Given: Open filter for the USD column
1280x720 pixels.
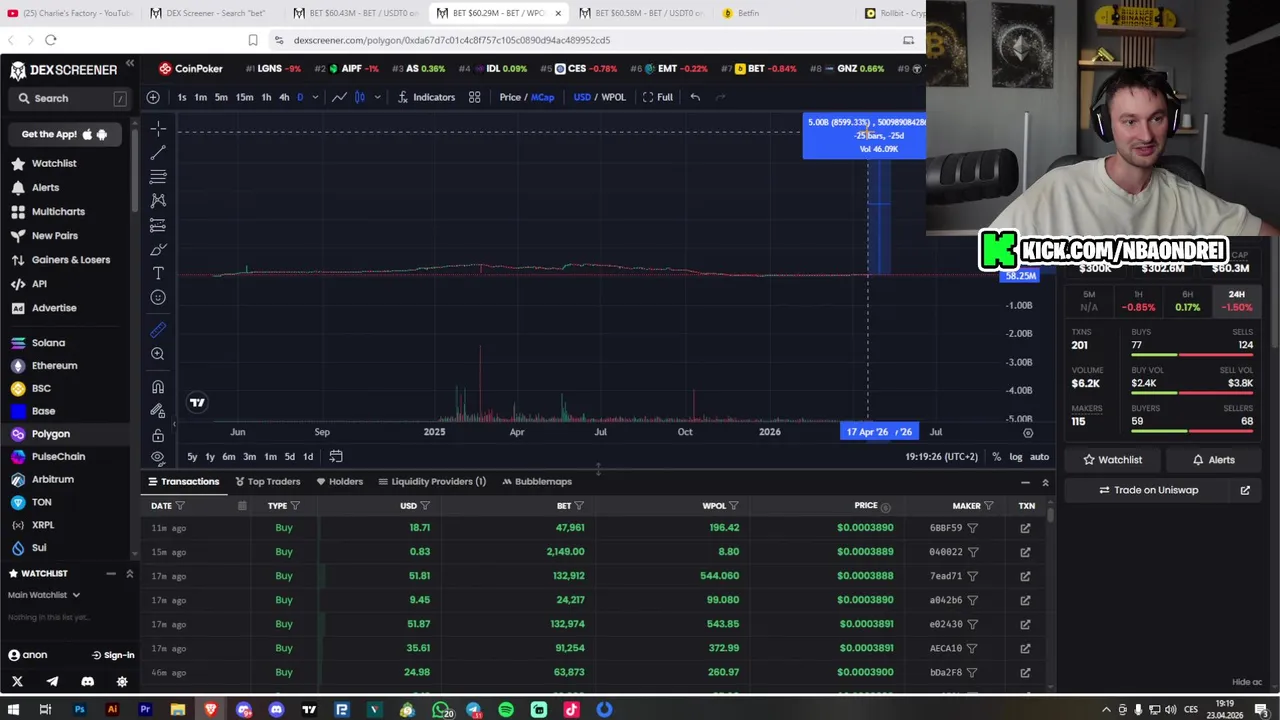Looking at the screenshot, I should coord(425,506).
